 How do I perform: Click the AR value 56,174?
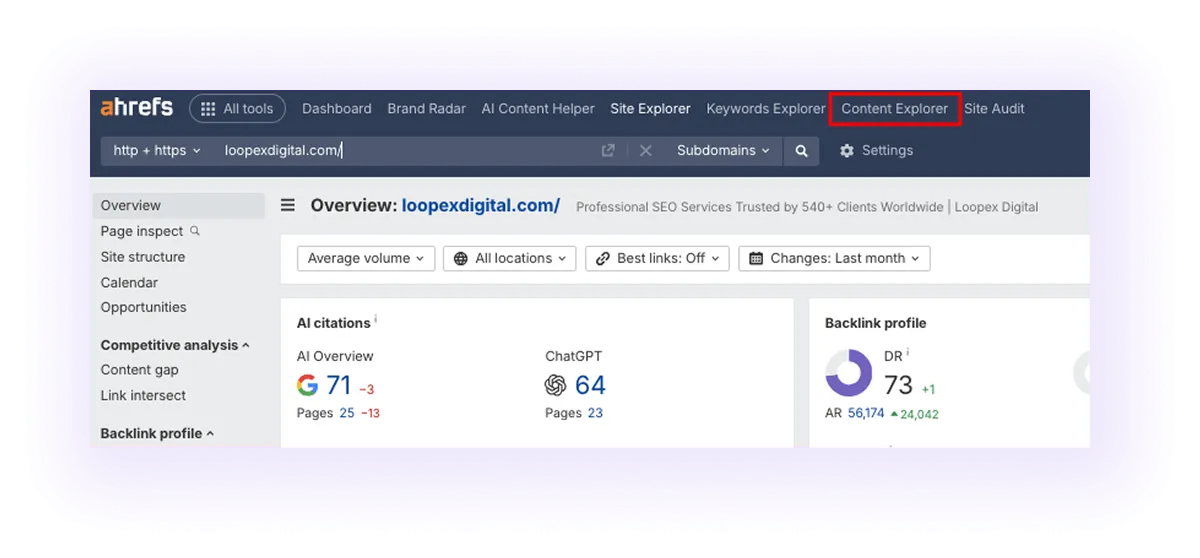(866, 413)
